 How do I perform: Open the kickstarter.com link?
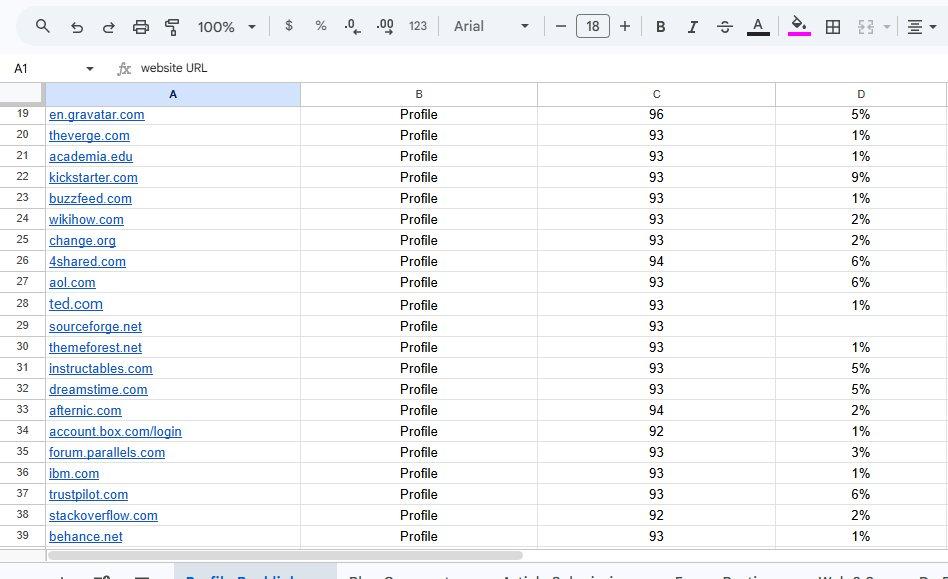click(93, 178)
